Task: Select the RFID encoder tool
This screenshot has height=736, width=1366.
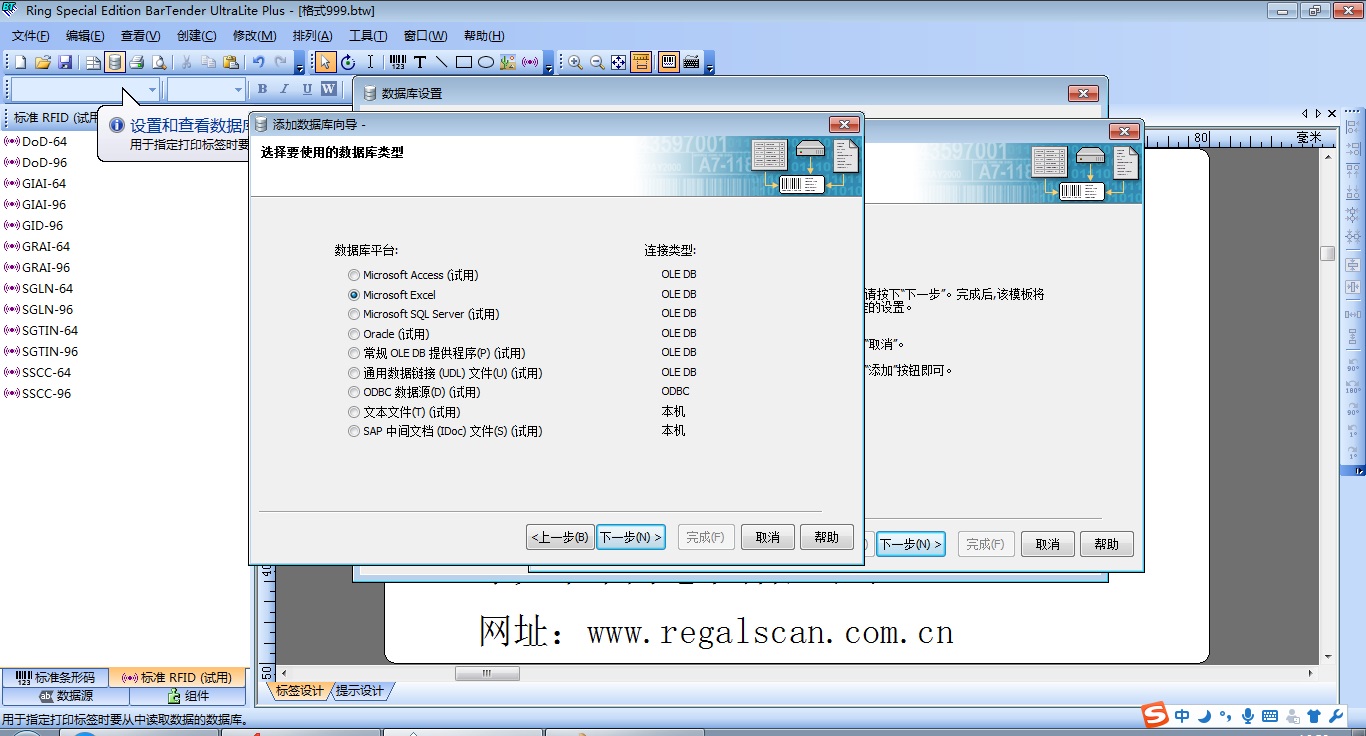Action: click(x=530, y=62)
